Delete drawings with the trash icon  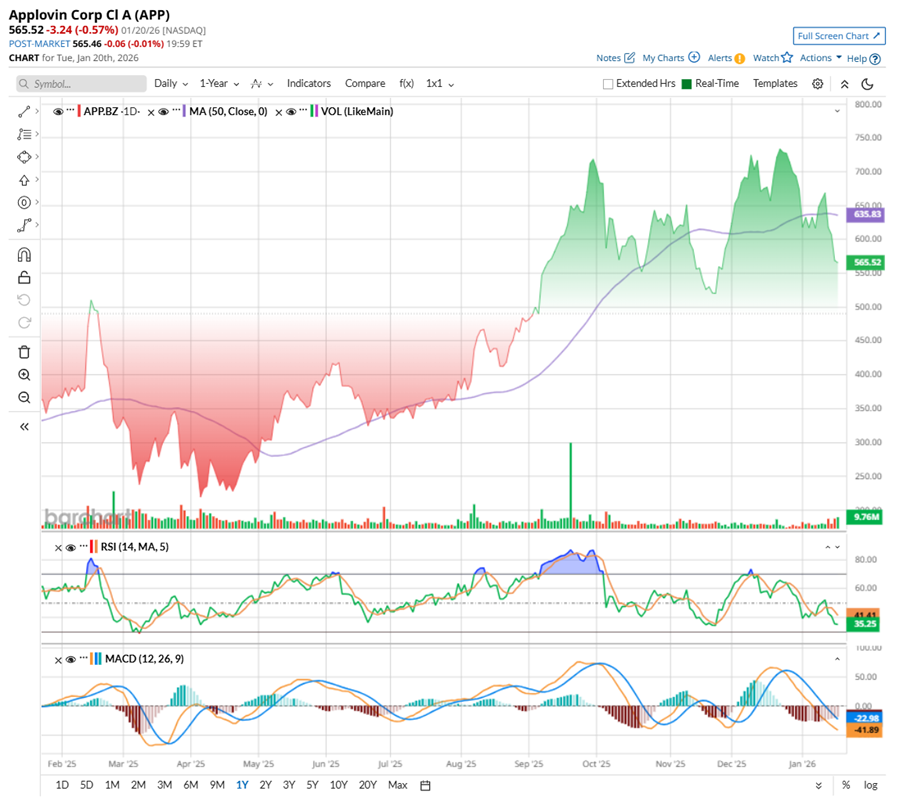click(x=24, y=352)
